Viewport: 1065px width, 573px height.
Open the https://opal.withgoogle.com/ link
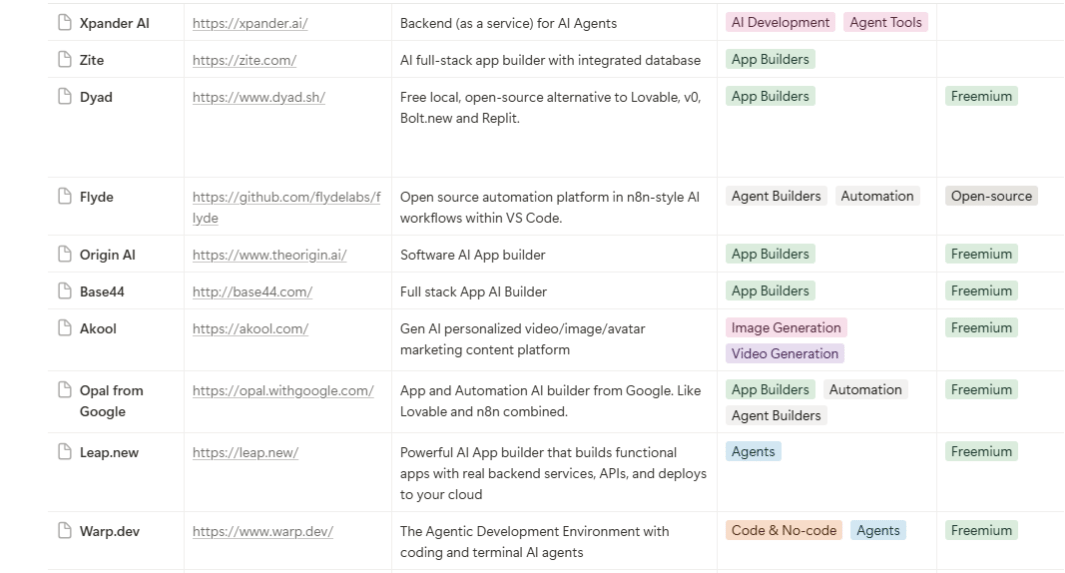pos(283,390)
